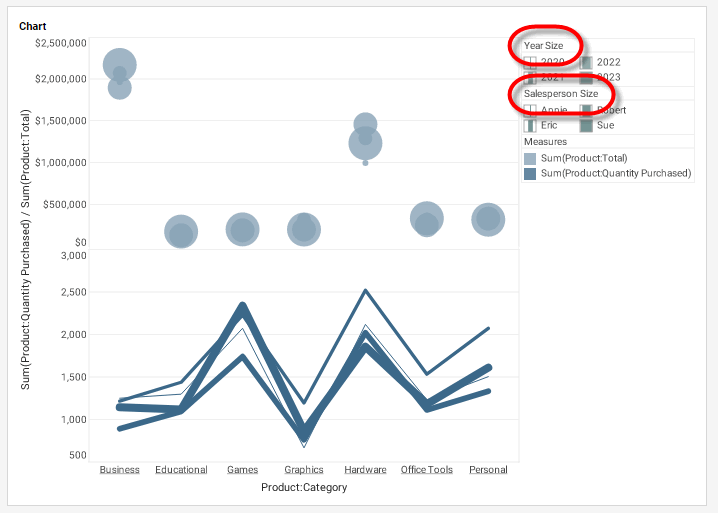Click the 2020 year size legend icon
This screenshot has width=718, height=513.
click(x=531, y=63)
